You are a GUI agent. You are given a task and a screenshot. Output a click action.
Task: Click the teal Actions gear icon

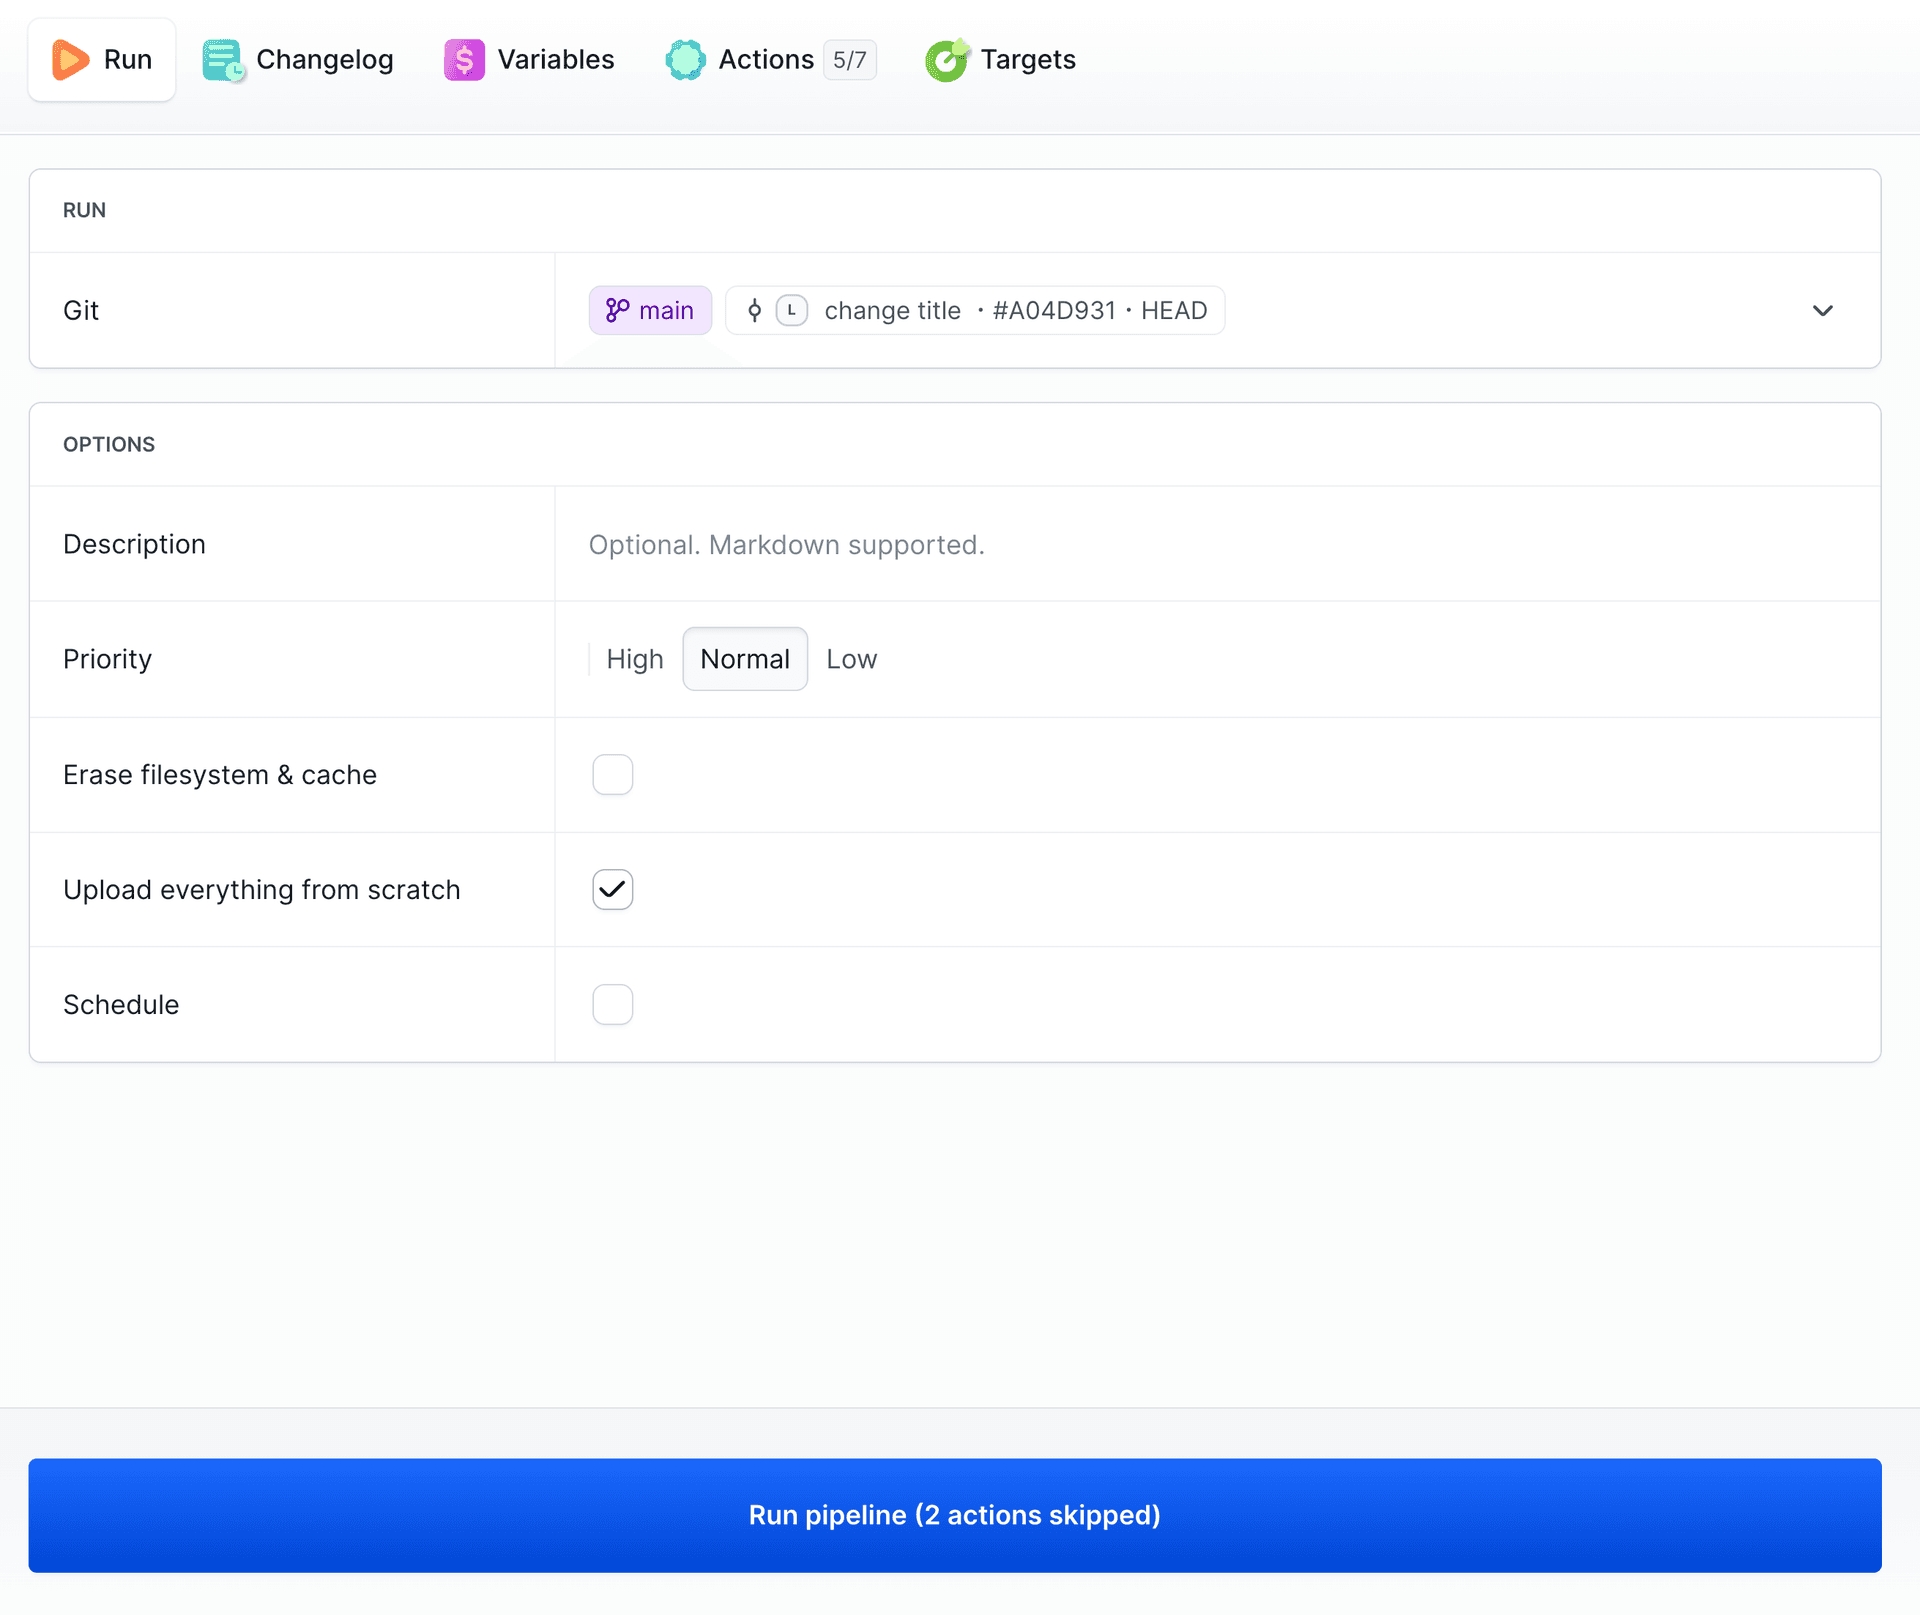[685, 60]
